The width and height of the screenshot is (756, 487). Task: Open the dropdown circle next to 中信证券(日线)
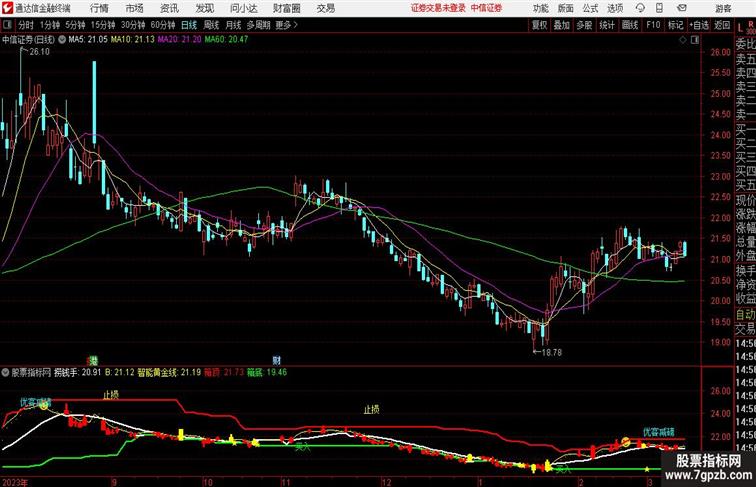point(62,40)
